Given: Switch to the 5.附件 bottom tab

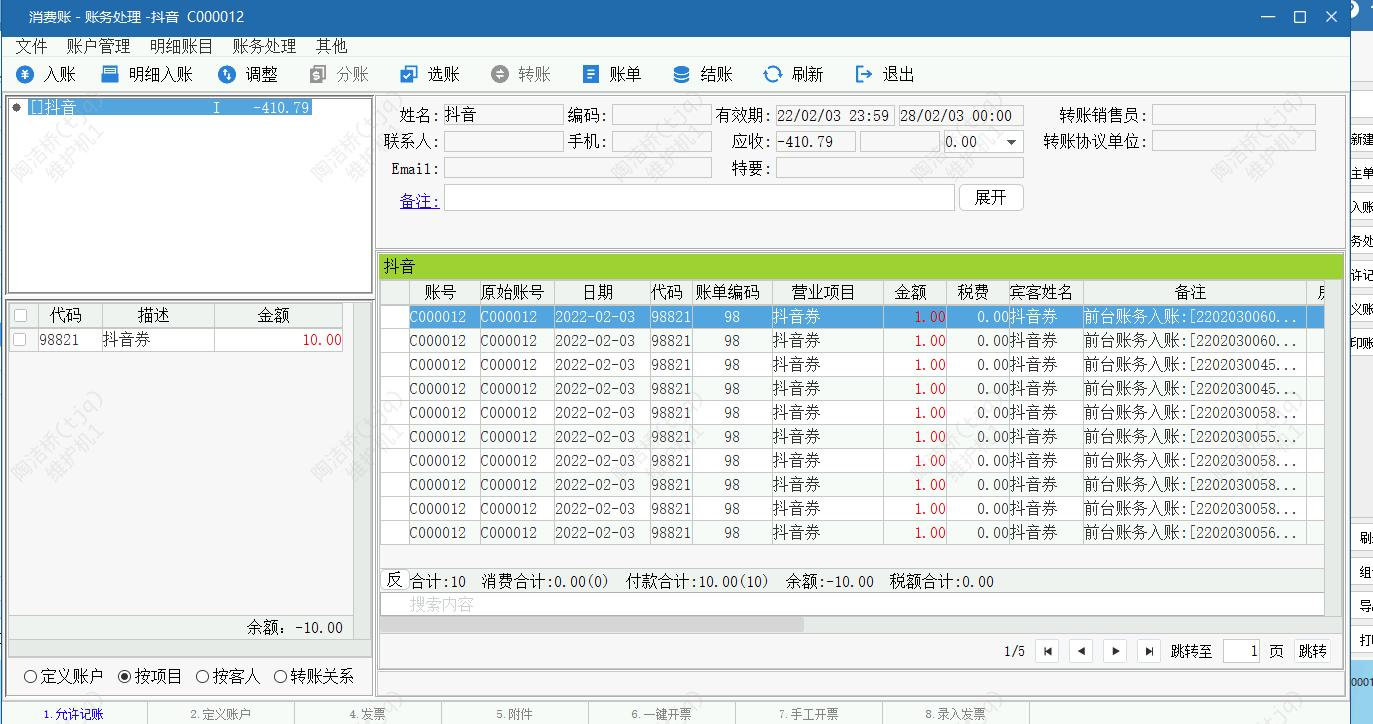Looking at the screenshot, I should [514, 714].
